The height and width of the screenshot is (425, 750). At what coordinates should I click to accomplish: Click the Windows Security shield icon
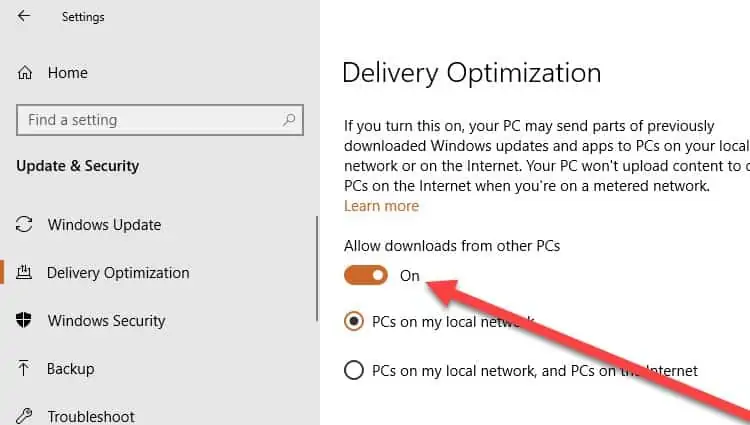pyautogui.click(x=26, y=321)
